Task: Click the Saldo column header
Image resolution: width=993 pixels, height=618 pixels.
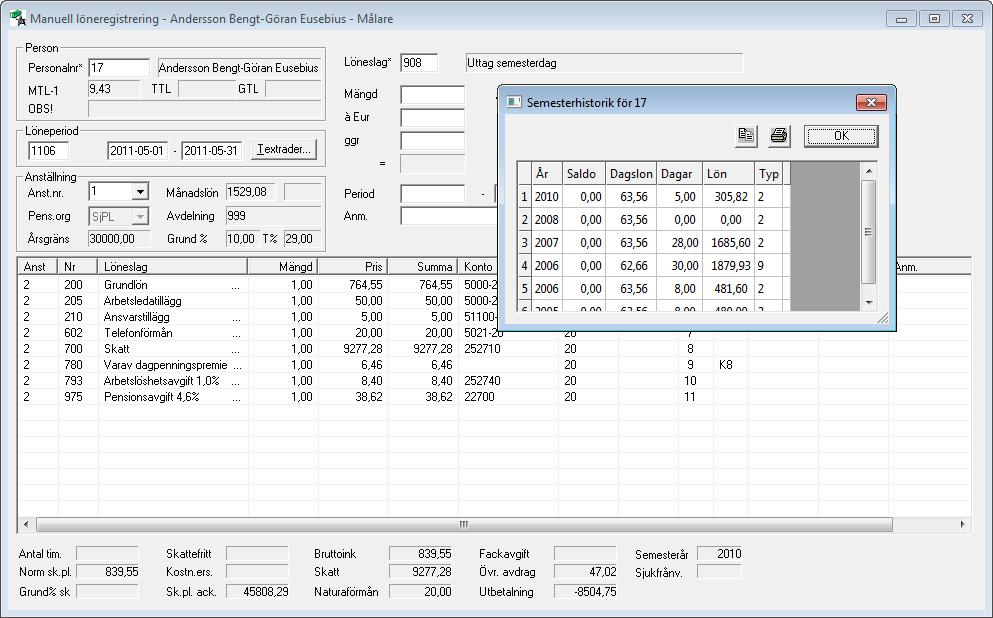Action: point(584,173)
